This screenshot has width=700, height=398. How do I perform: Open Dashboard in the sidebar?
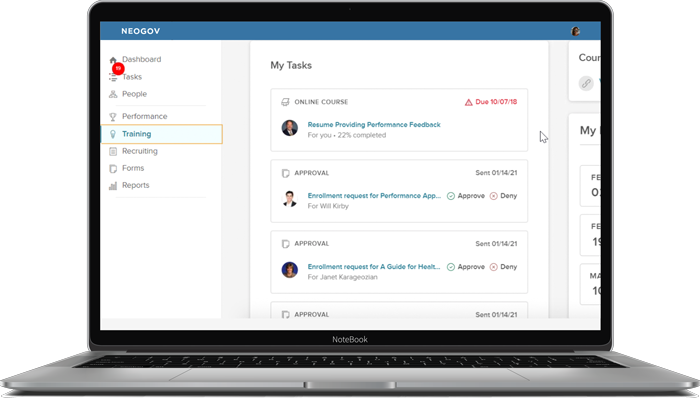click(x=142, y=59)
